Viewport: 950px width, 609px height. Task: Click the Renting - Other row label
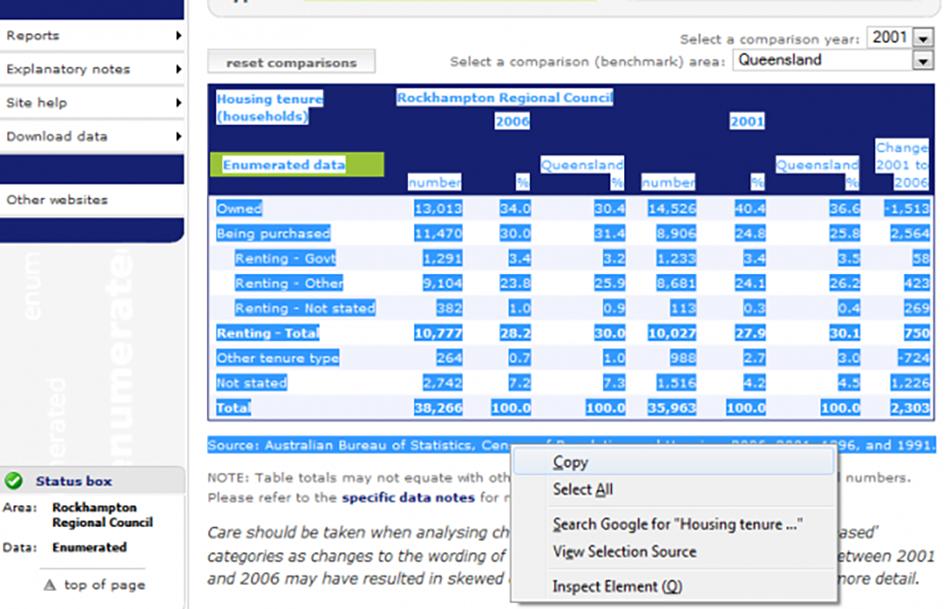pyautogui.click(x=288, y=283)
